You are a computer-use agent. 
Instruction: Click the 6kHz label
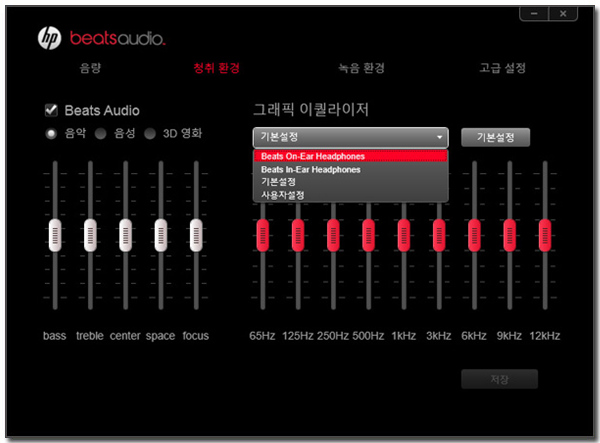[x=474, y=336]
